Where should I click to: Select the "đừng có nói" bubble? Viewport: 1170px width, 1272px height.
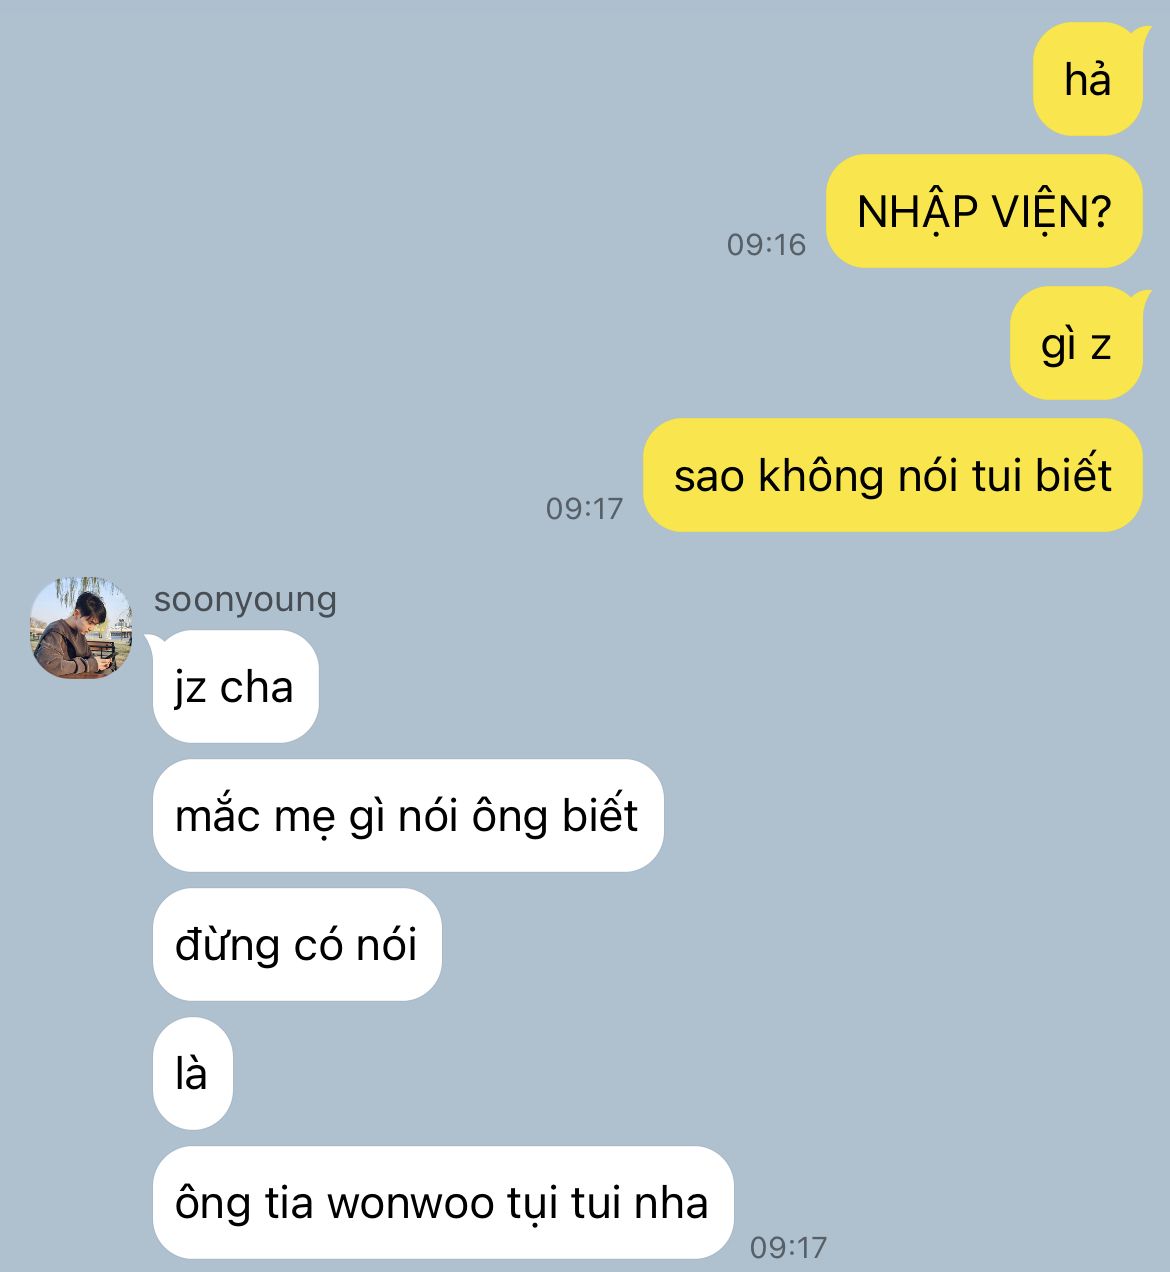click(297, 944)
